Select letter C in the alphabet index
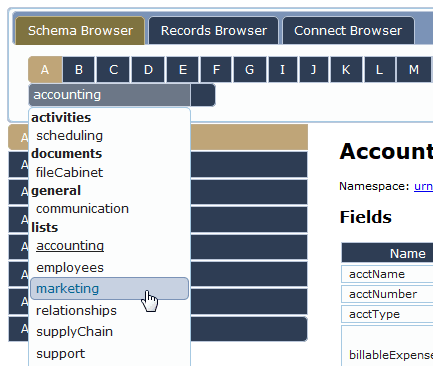Viewport: 433px width, 366px height. coord(113,70)
